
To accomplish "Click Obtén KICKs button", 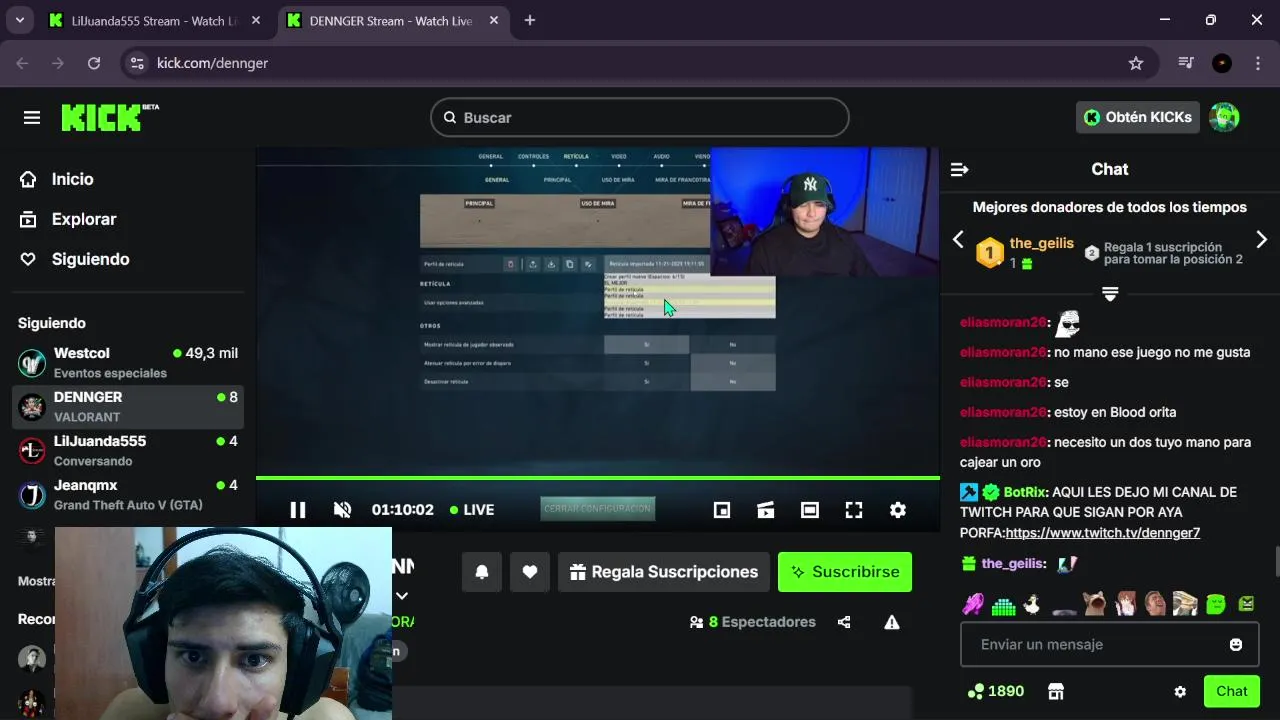I will pos(1138,117).
